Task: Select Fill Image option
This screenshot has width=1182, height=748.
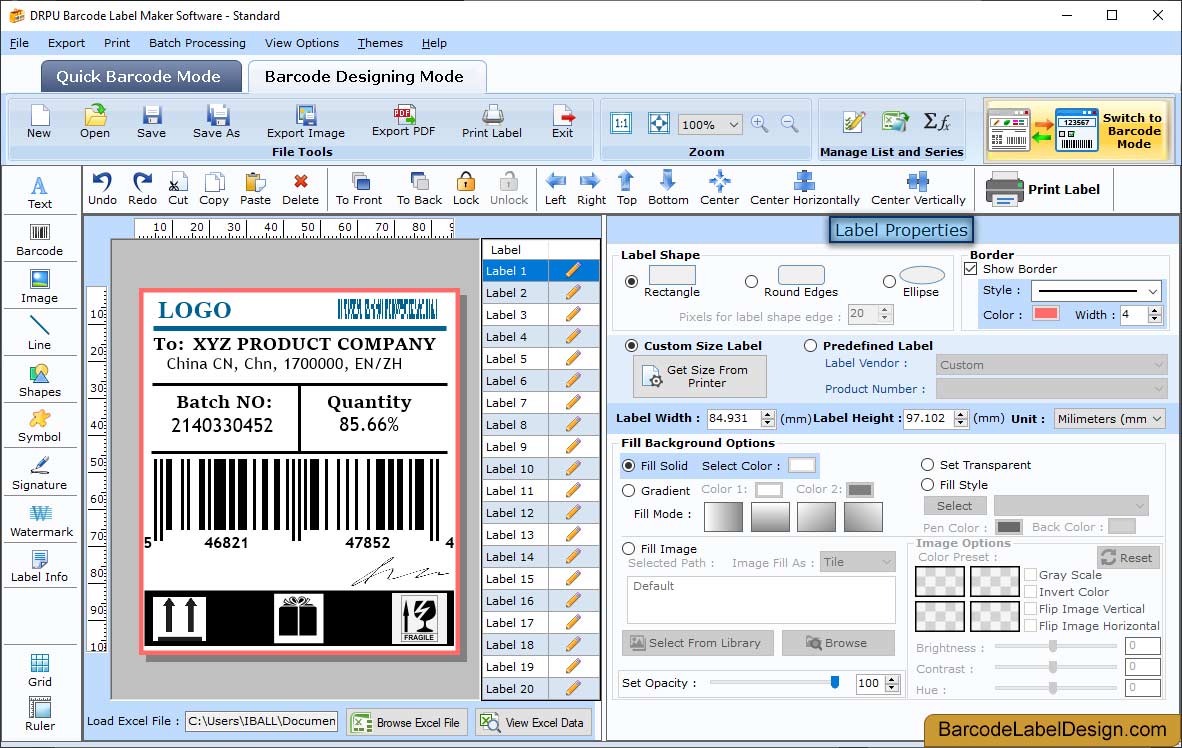Action: pyautogui.click(x=629, y=548)
